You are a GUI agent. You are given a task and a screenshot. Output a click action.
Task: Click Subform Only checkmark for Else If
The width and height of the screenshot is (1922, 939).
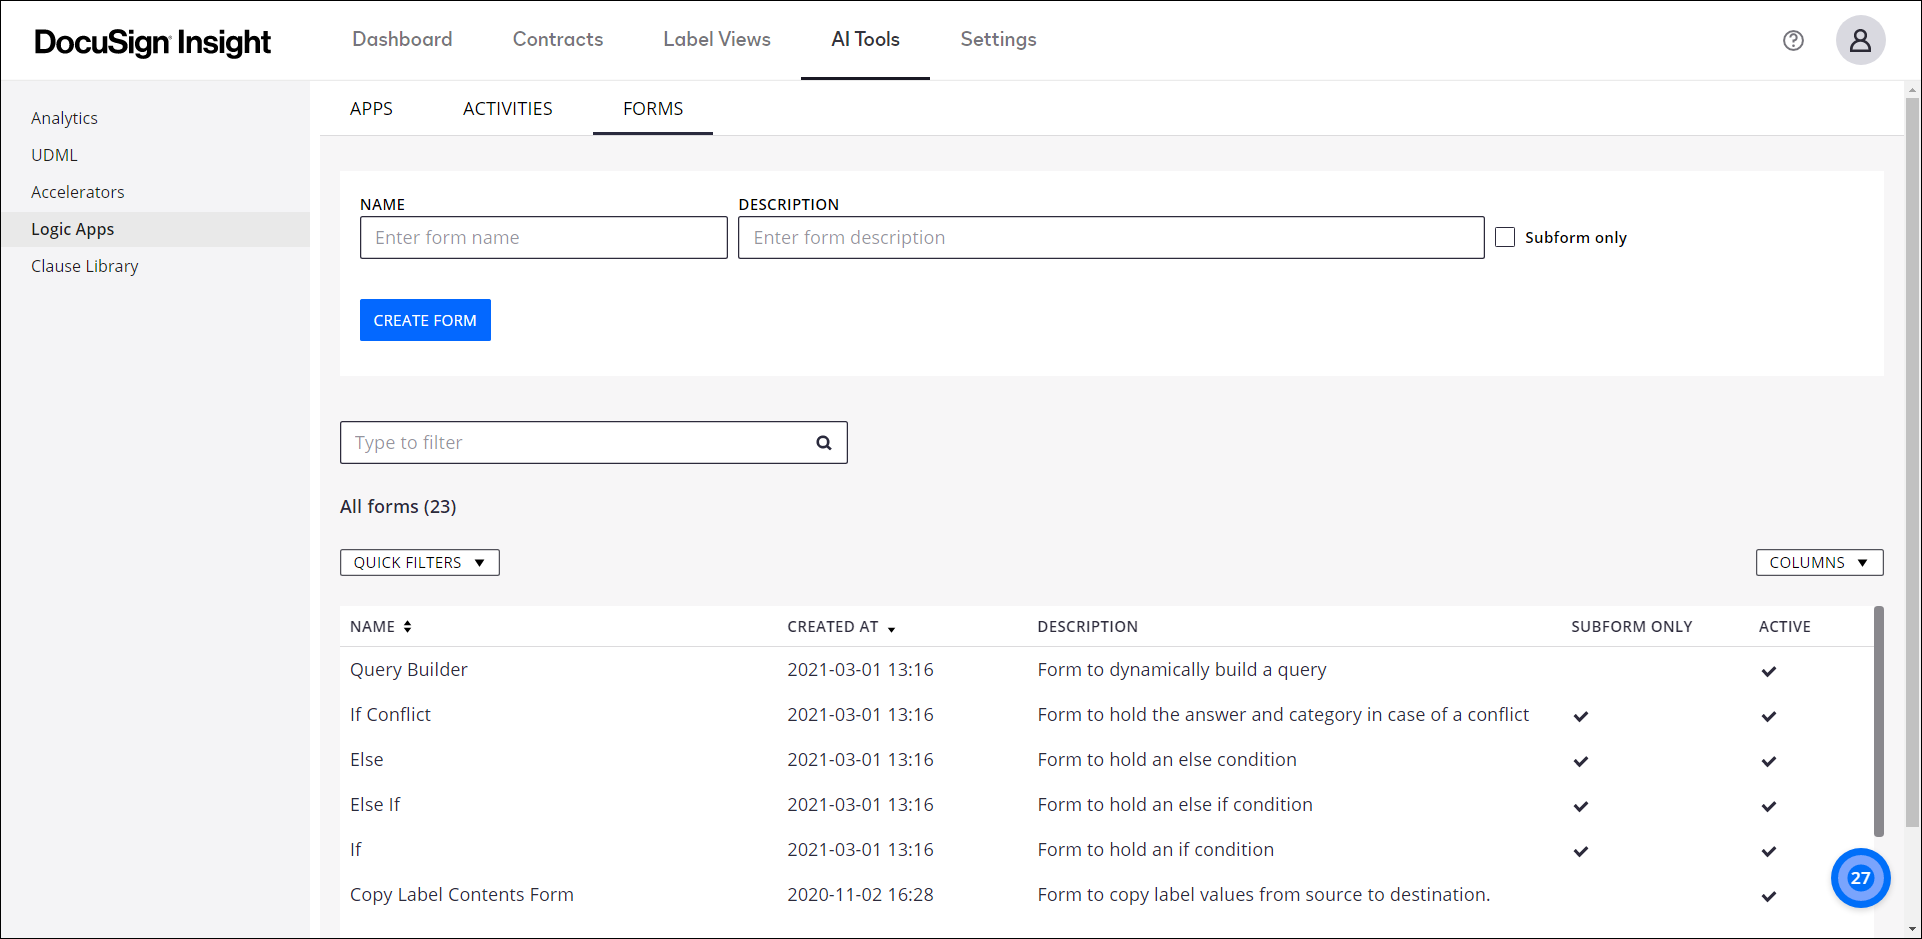pos(1581,806)
